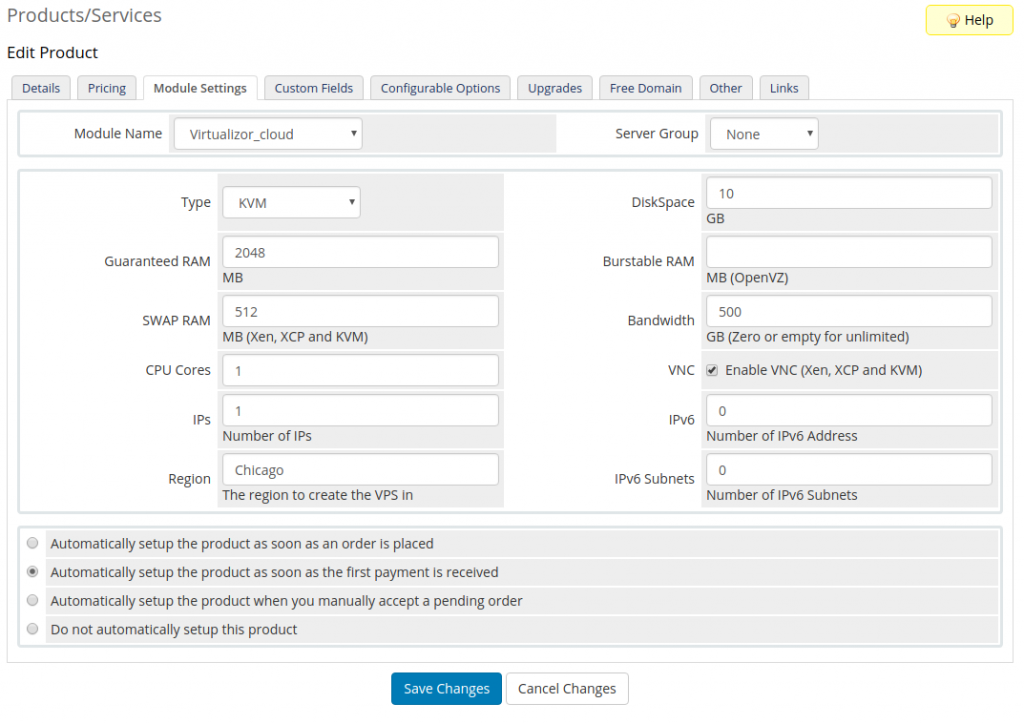Toggle the Enable VNC checkbox
This screenshot has height=724, width=1024.
point(712,370)
